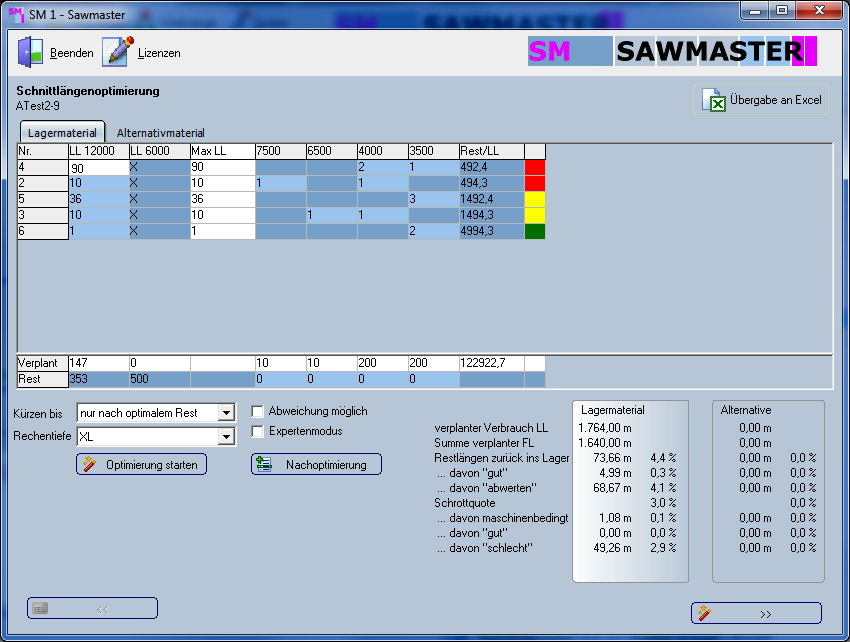Click davon schlecht value 49,26 m
This screenshot has height=642, width=850.
click(x=613, y=548)
